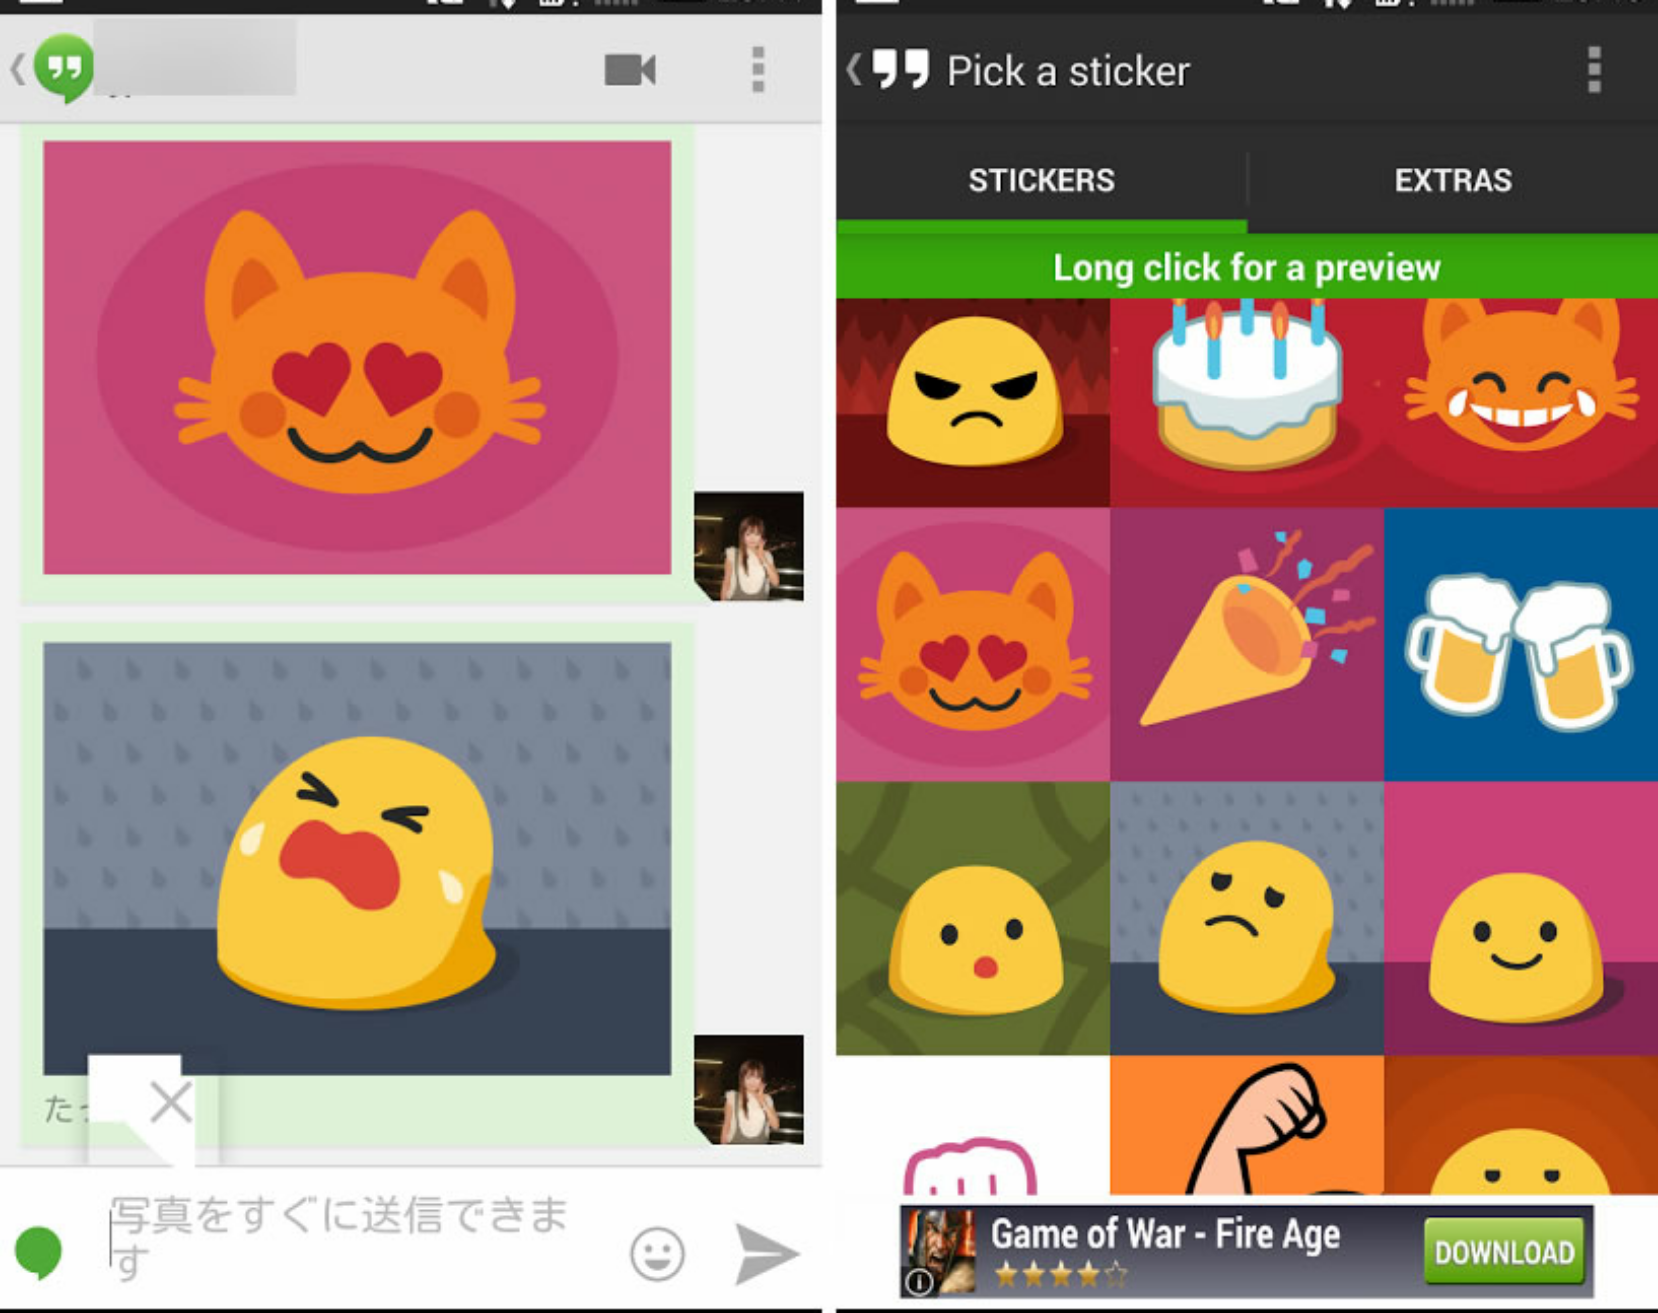Image resolution: width=1658 pixels, height=1313 pixels.
Task: Open the sticker picker overflow menu
Action: [1594, 70]
